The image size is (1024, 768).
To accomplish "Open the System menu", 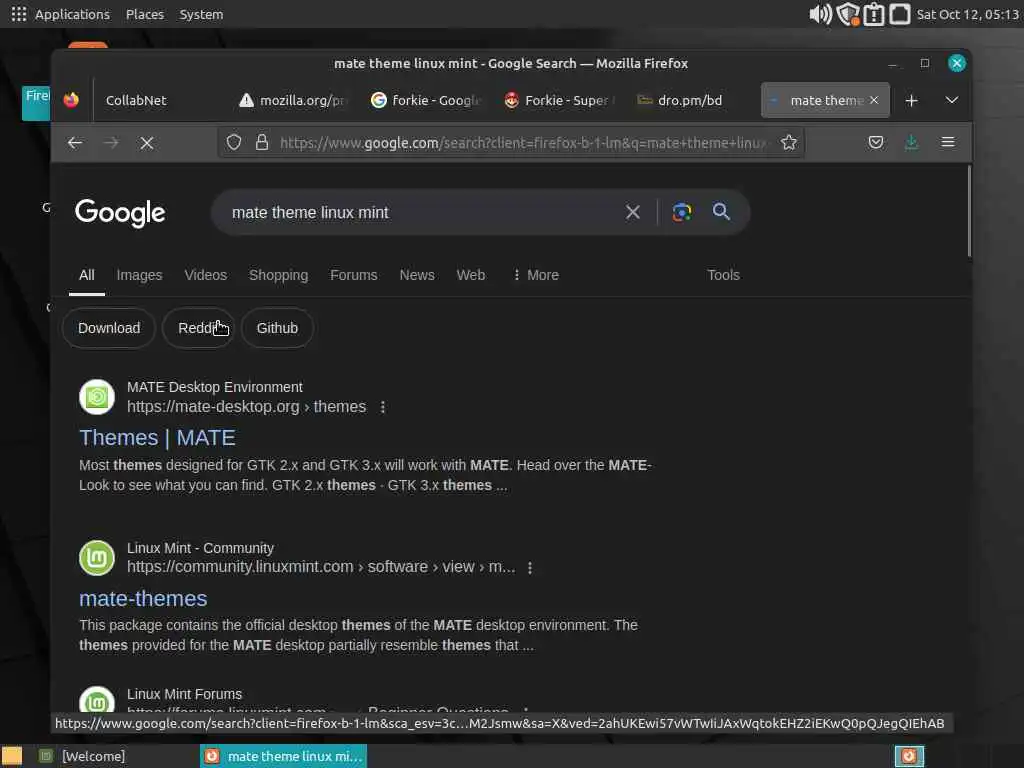I will click(x=201, y=14).
